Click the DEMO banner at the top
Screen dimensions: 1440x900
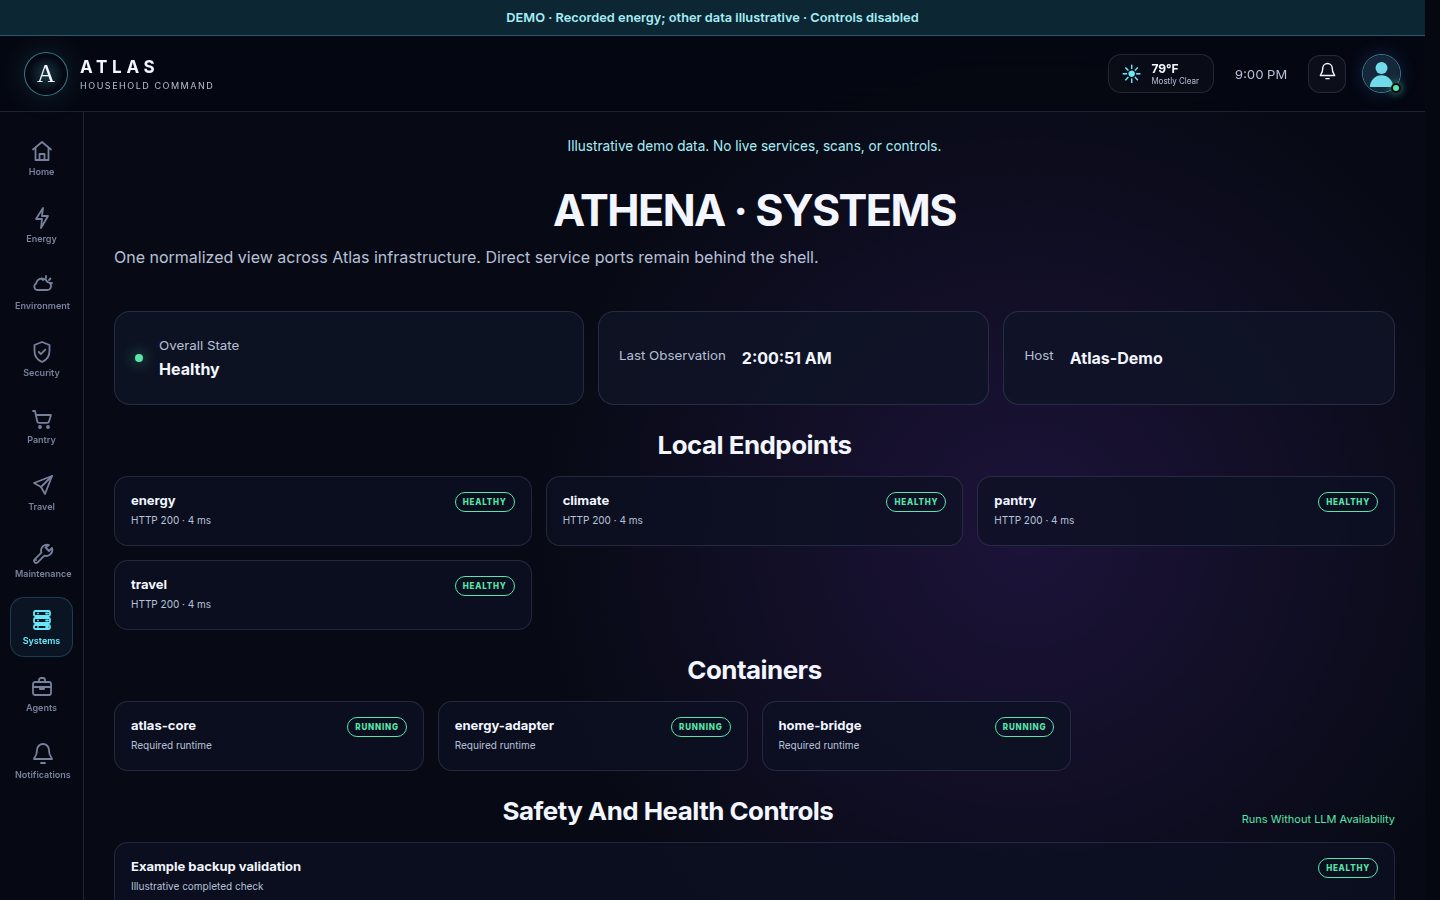pyautogui.click(x=712, y=18)
